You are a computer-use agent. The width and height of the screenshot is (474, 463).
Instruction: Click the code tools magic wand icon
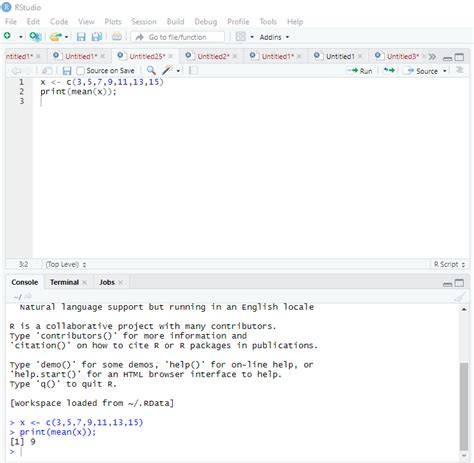(167, 70)
